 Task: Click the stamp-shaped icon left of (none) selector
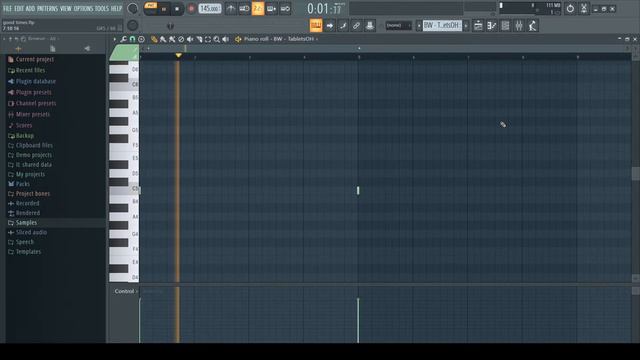tap(370, 26)
